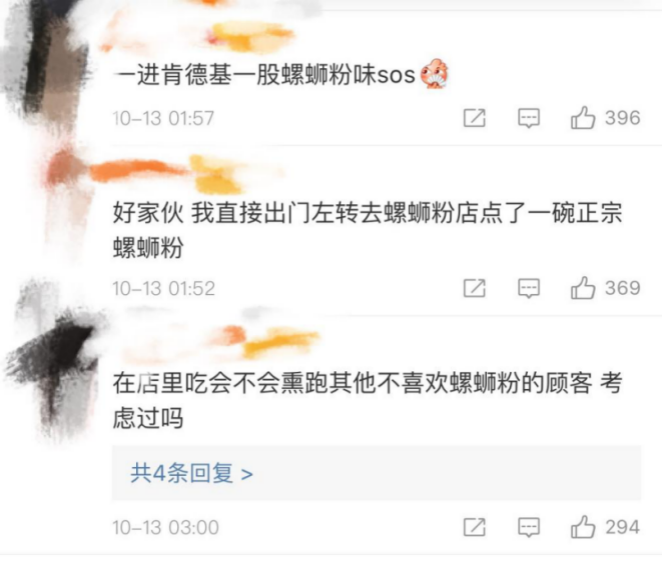
Task: Open the third commenter's blurred avatar
Action: (55, 360)
